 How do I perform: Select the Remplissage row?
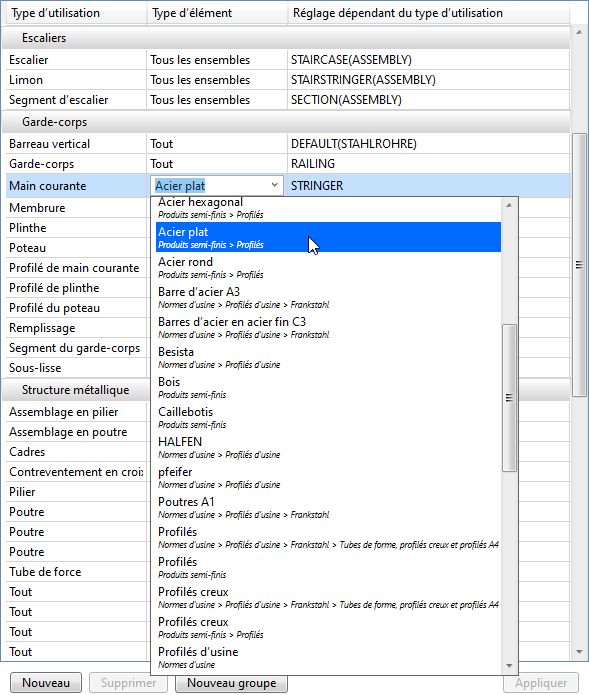tap(76, 328)
